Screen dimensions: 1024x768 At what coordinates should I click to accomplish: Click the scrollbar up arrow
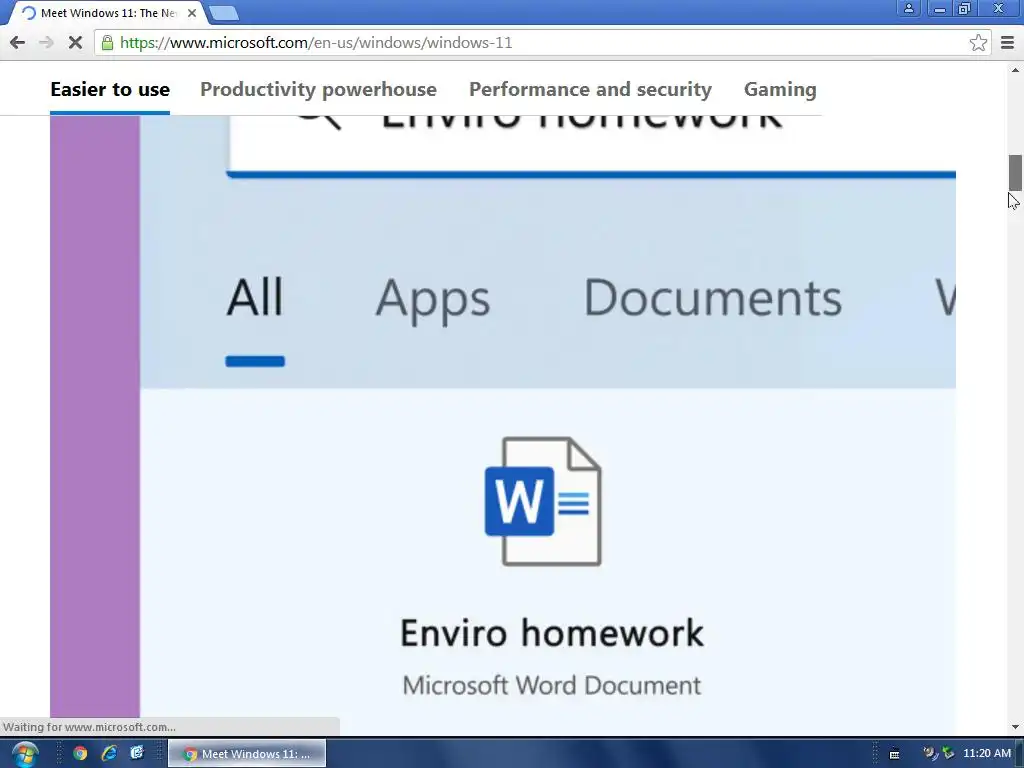click(1015, 70)
